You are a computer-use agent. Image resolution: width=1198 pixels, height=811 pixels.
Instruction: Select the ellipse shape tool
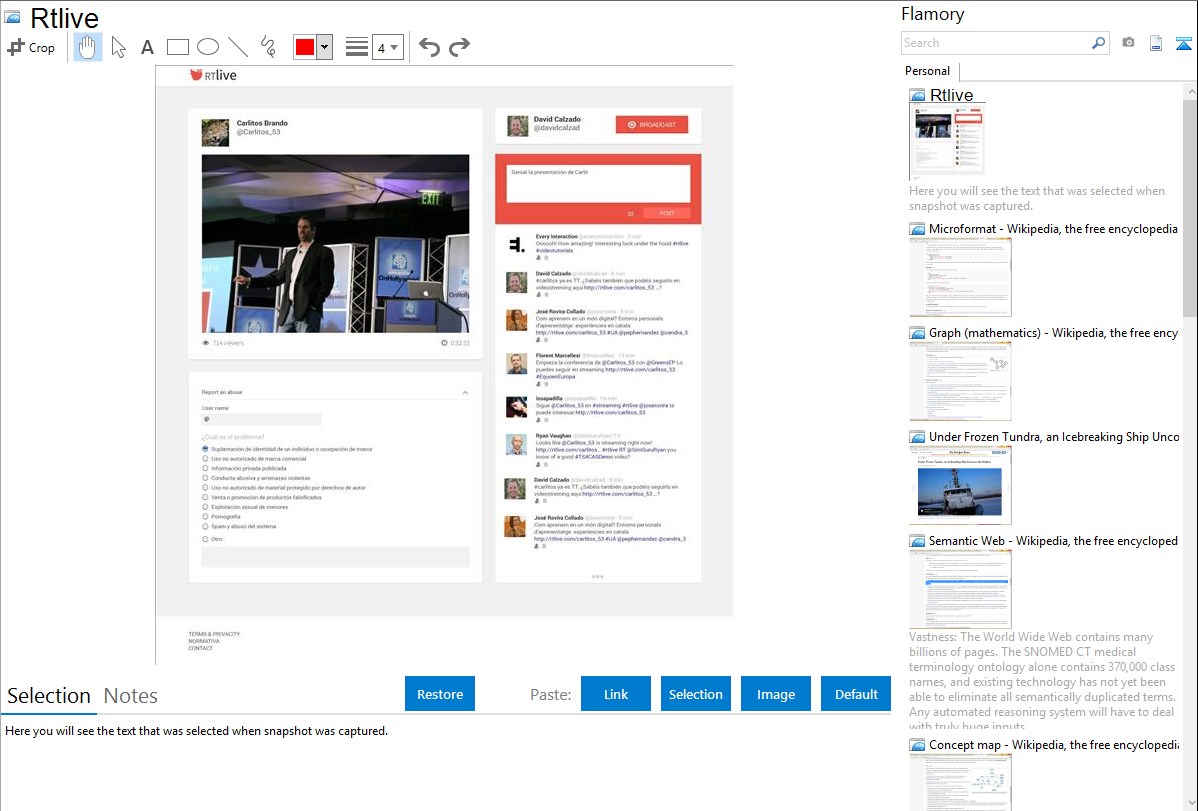point(208,47)
